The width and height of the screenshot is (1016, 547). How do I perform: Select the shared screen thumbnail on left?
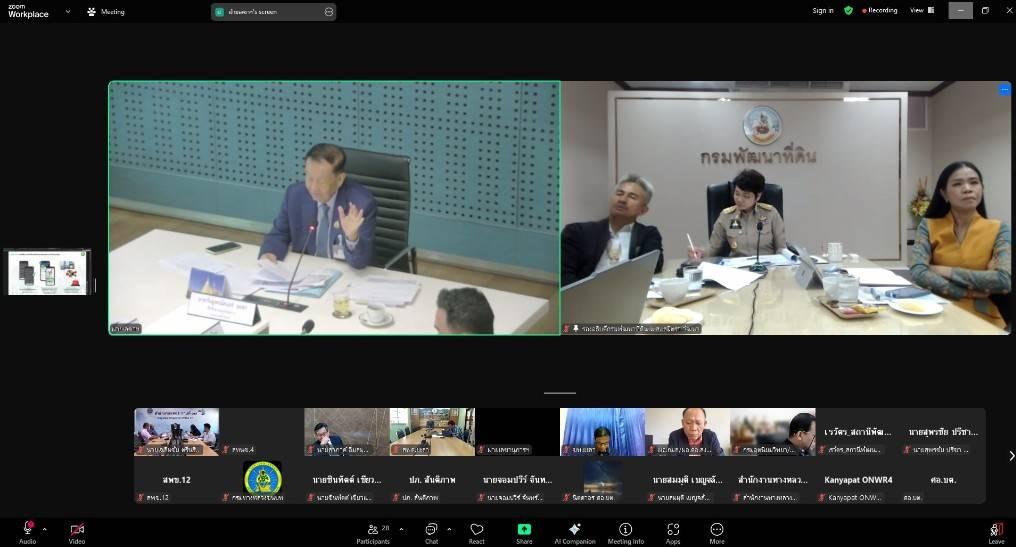click(x=48, y=272)
